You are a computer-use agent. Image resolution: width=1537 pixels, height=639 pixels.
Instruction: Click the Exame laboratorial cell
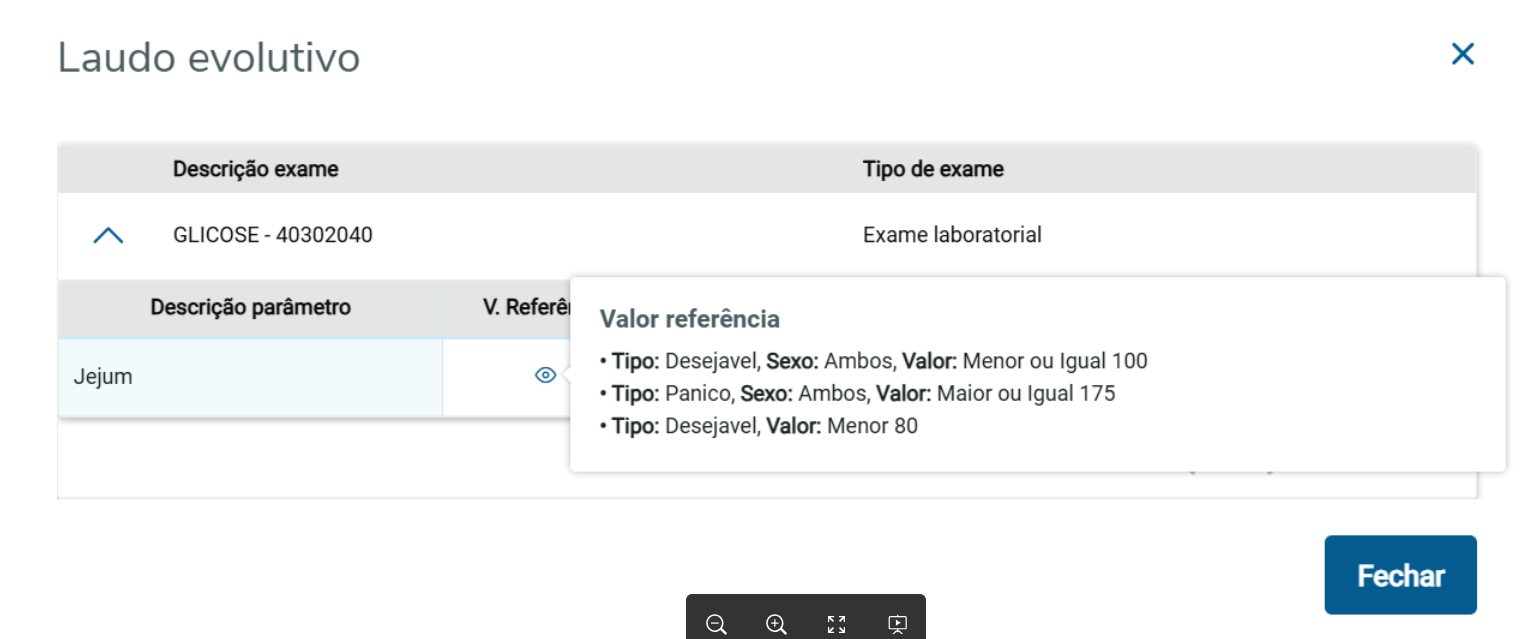[x=952, y=235]
